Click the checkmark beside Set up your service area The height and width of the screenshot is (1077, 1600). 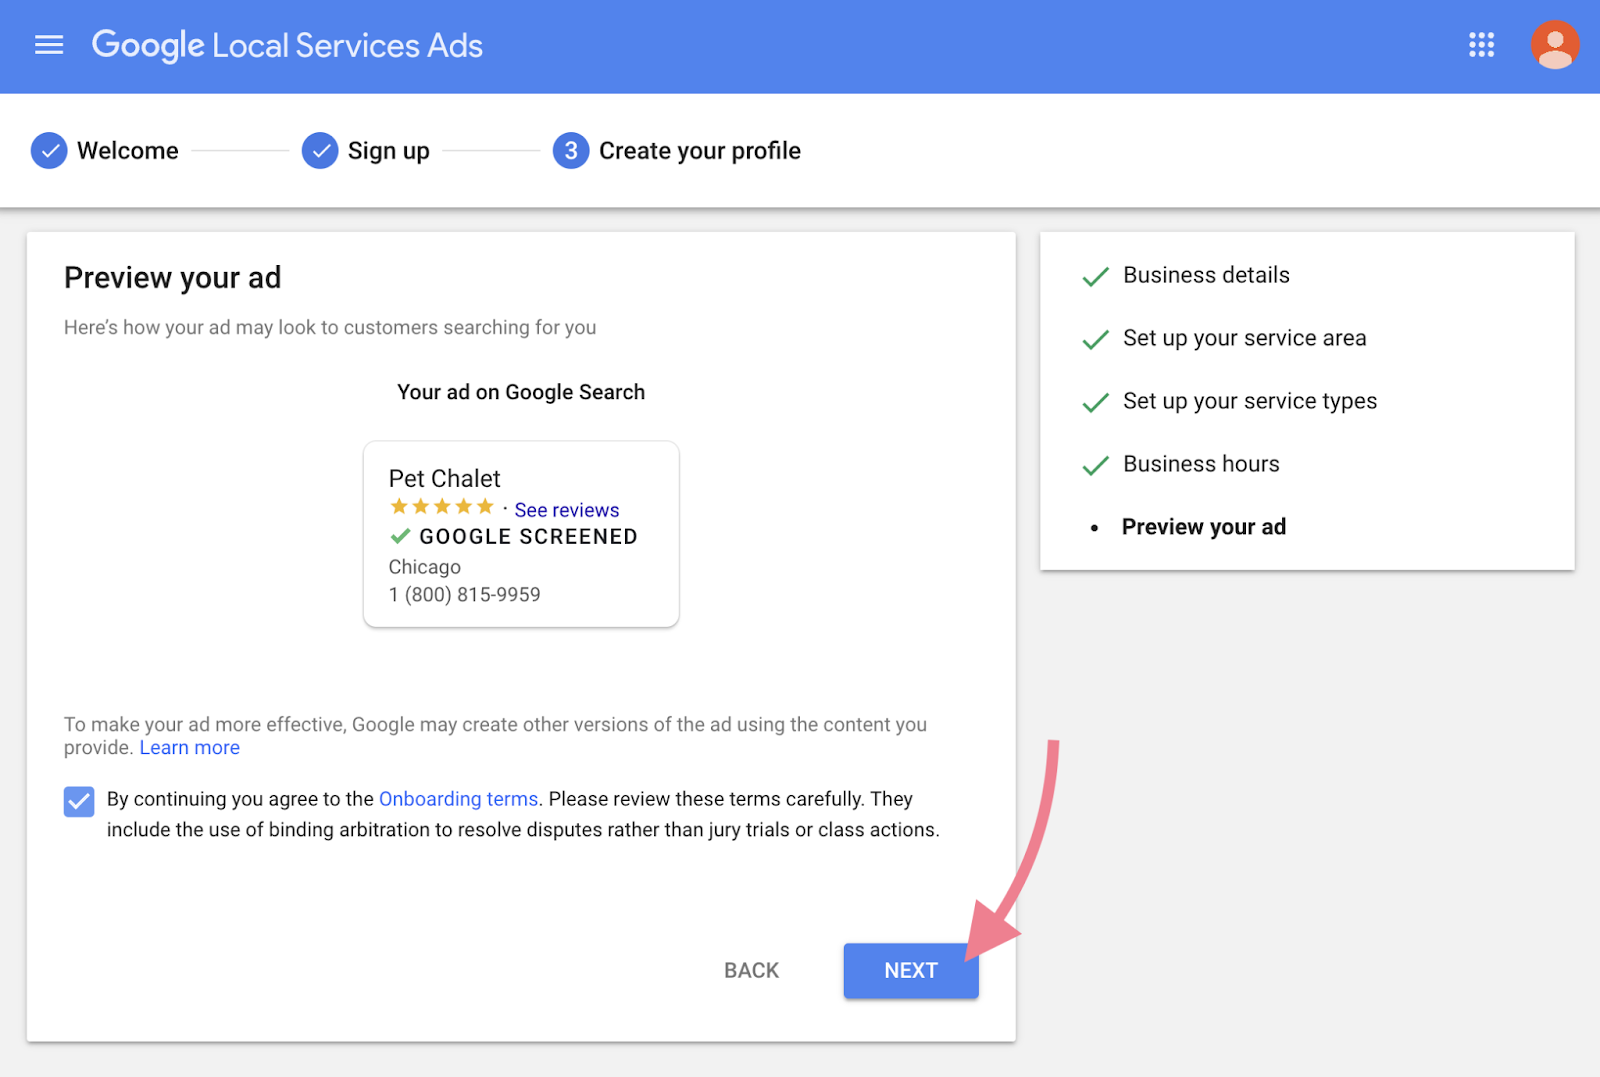[1095, 339]
